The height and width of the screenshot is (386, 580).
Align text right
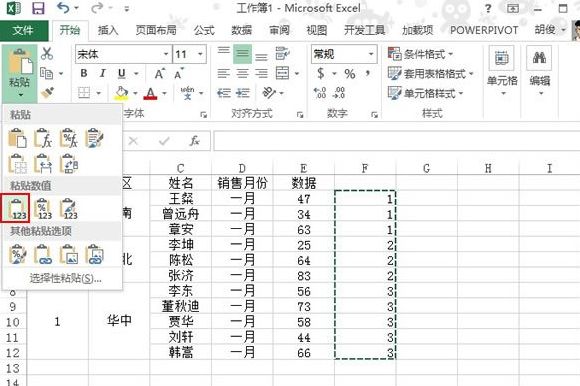click(261, 73)
